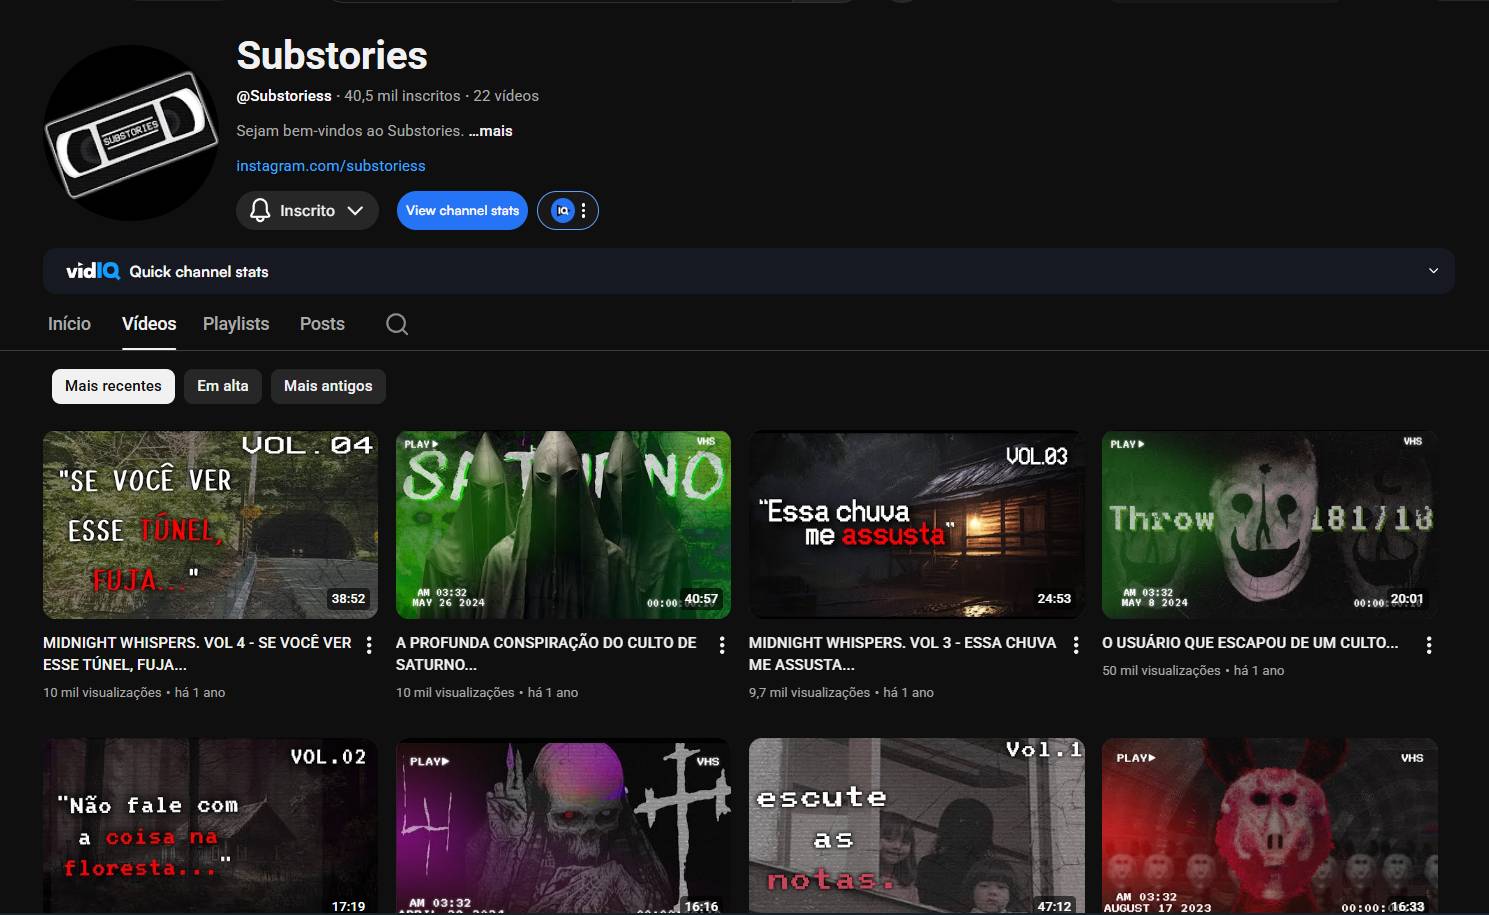
Task: Open the Essa chuva me assusta thumbnail
Action: (916, 524)
